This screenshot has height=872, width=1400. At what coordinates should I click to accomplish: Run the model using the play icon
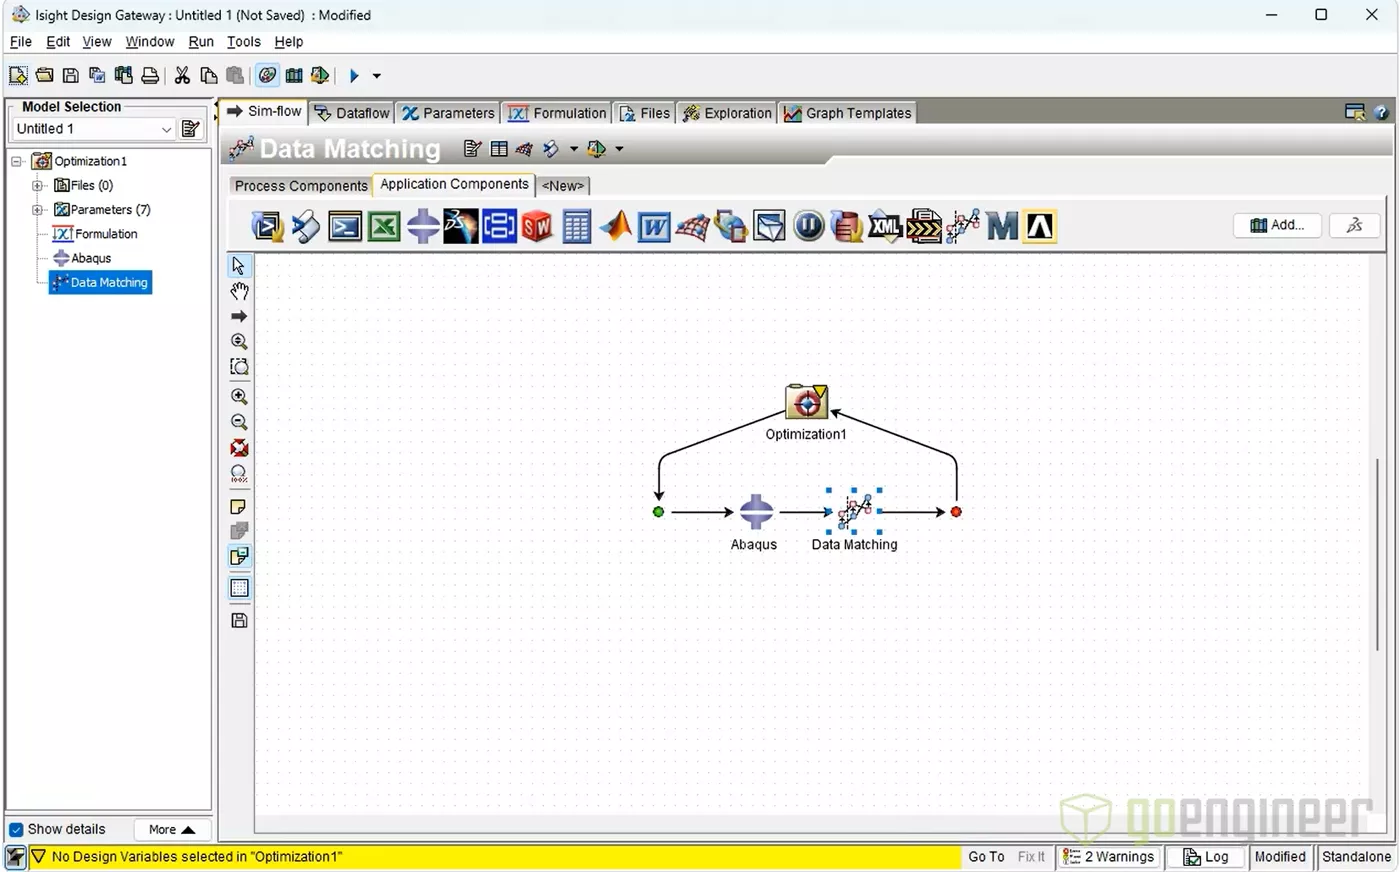coord(353,75)
